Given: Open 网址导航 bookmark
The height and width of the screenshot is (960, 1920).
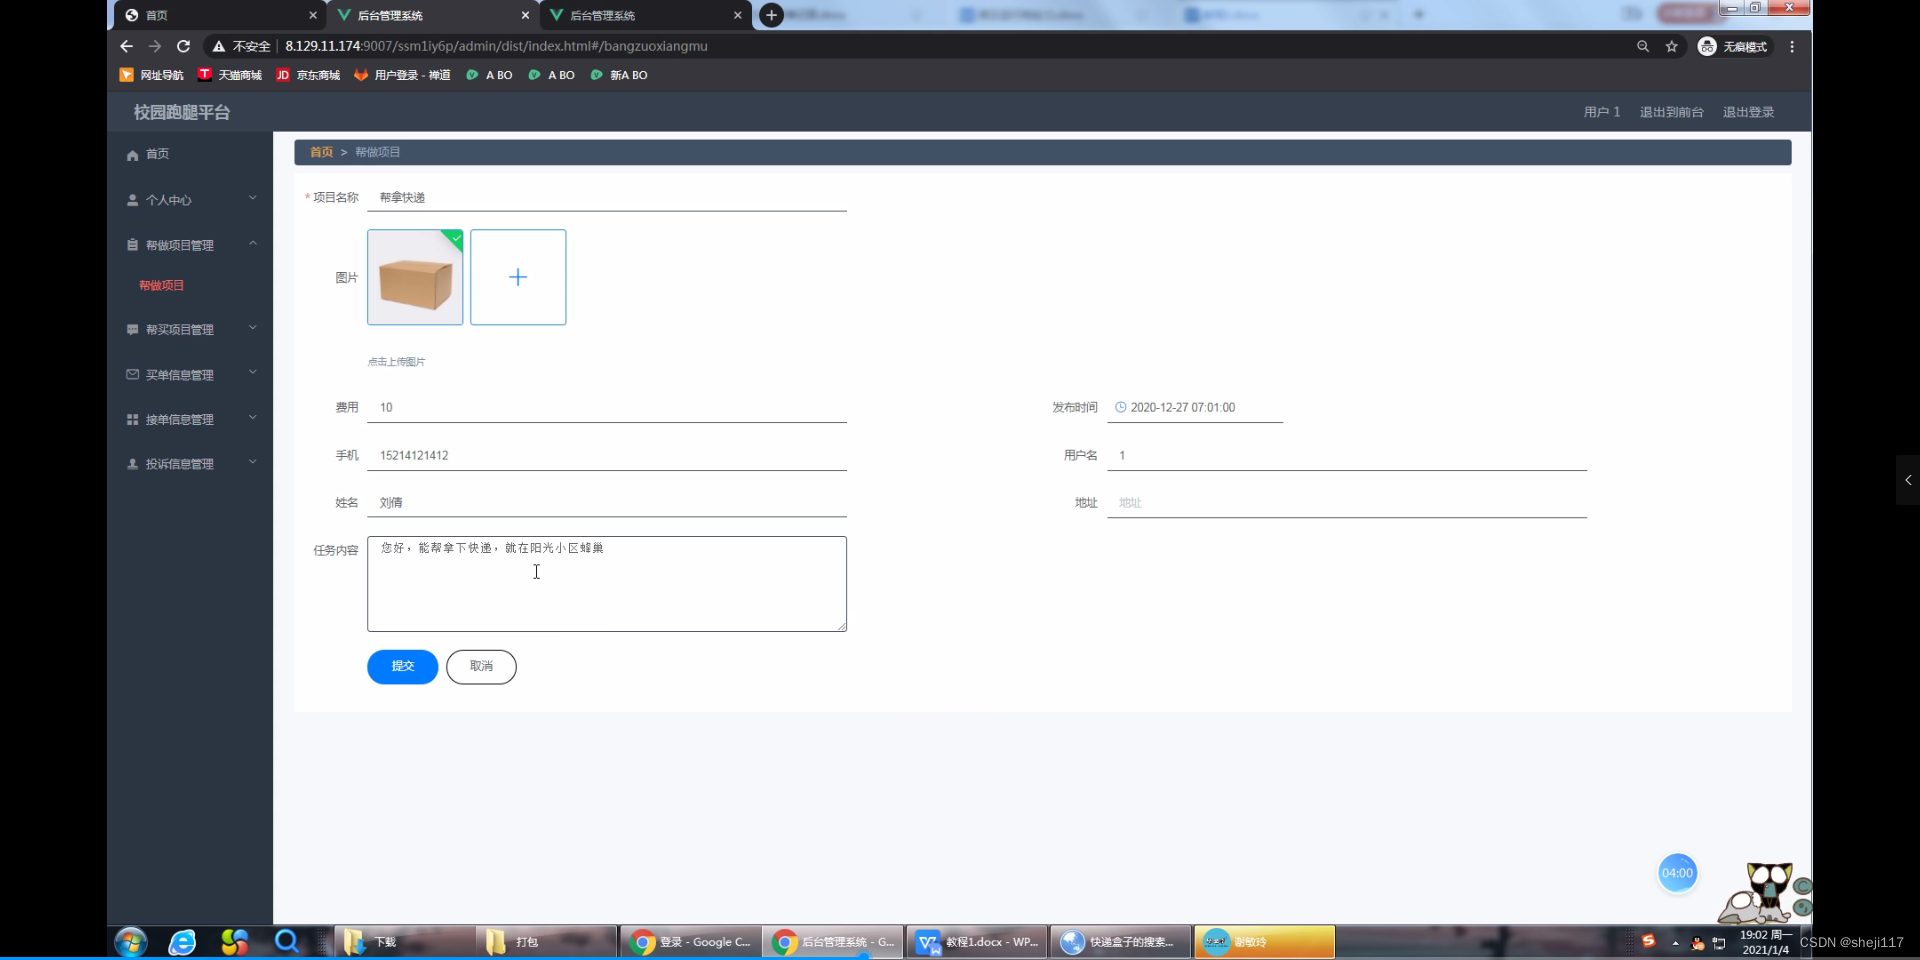Looking at the screenshot, I should (151, 75).
